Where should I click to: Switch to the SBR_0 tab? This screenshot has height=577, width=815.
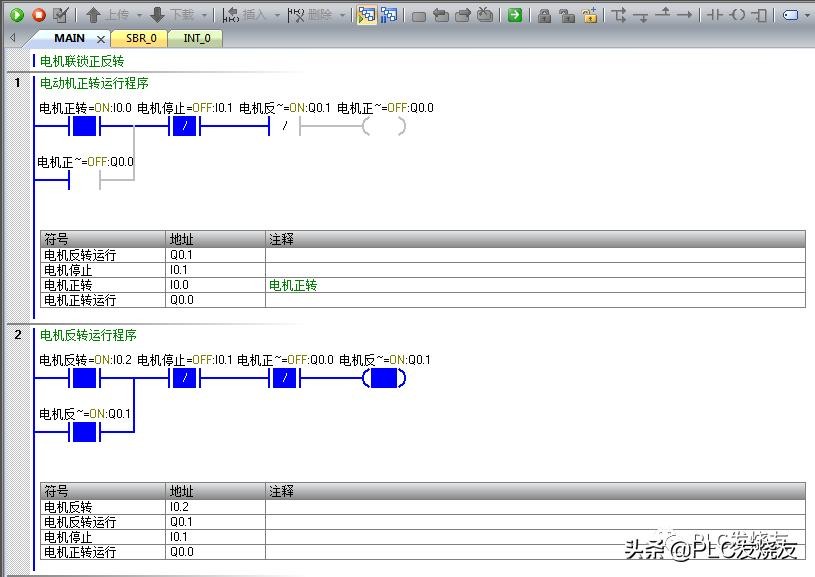(141, 38)
